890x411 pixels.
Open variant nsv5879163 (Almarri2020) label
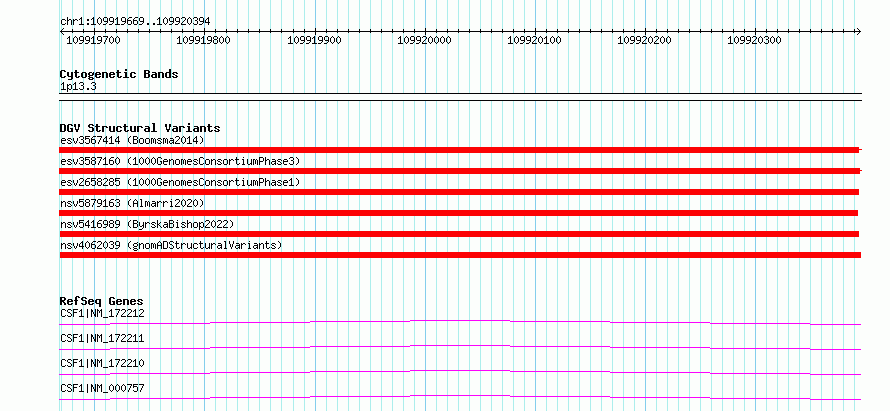click(x=132, y=203)
